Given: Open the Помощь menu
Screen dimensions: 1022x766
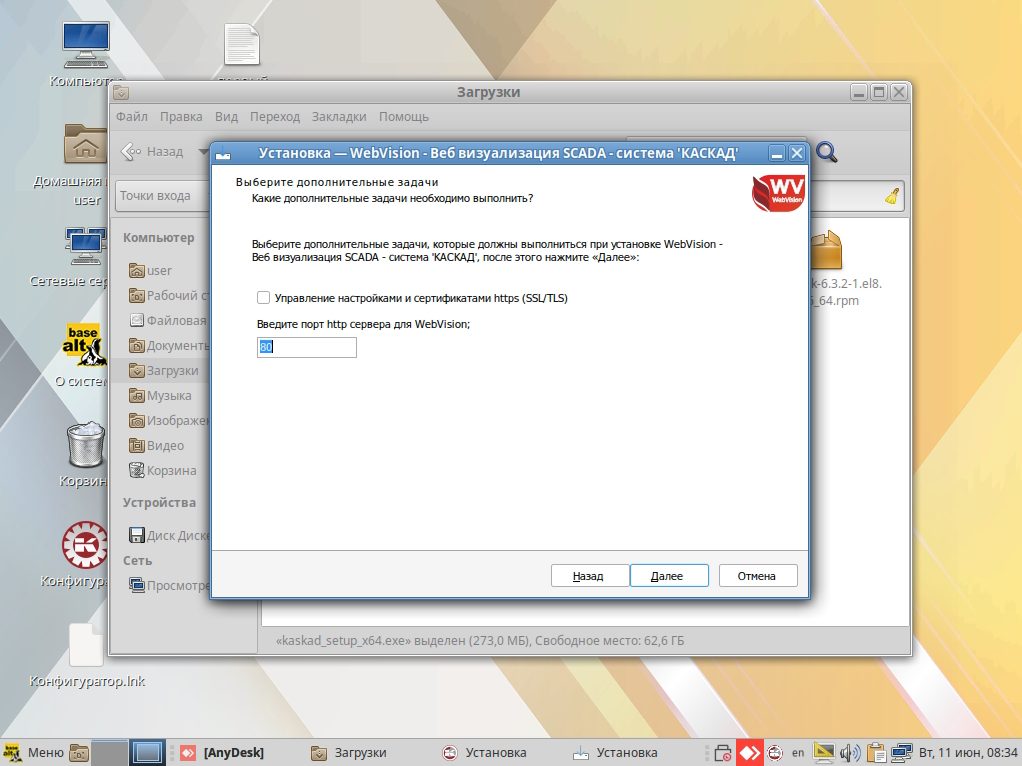Looking at the screenshot, I should 404,117.
